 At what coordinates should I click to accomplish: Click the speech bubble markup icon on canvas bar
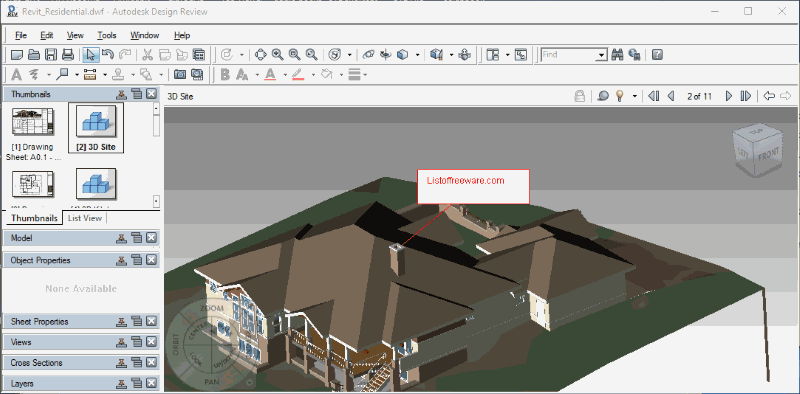tap(603, 96)
